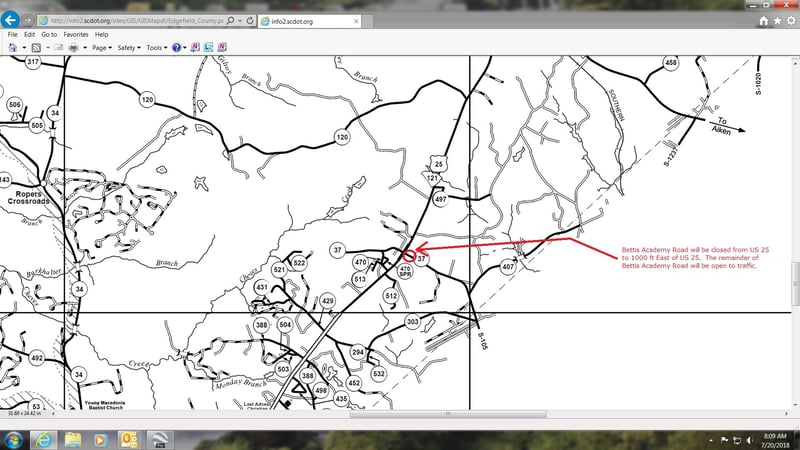800x450 pixels.
Task: Expand the Home page dropdown arrow
Action: (x=24, y=47)
